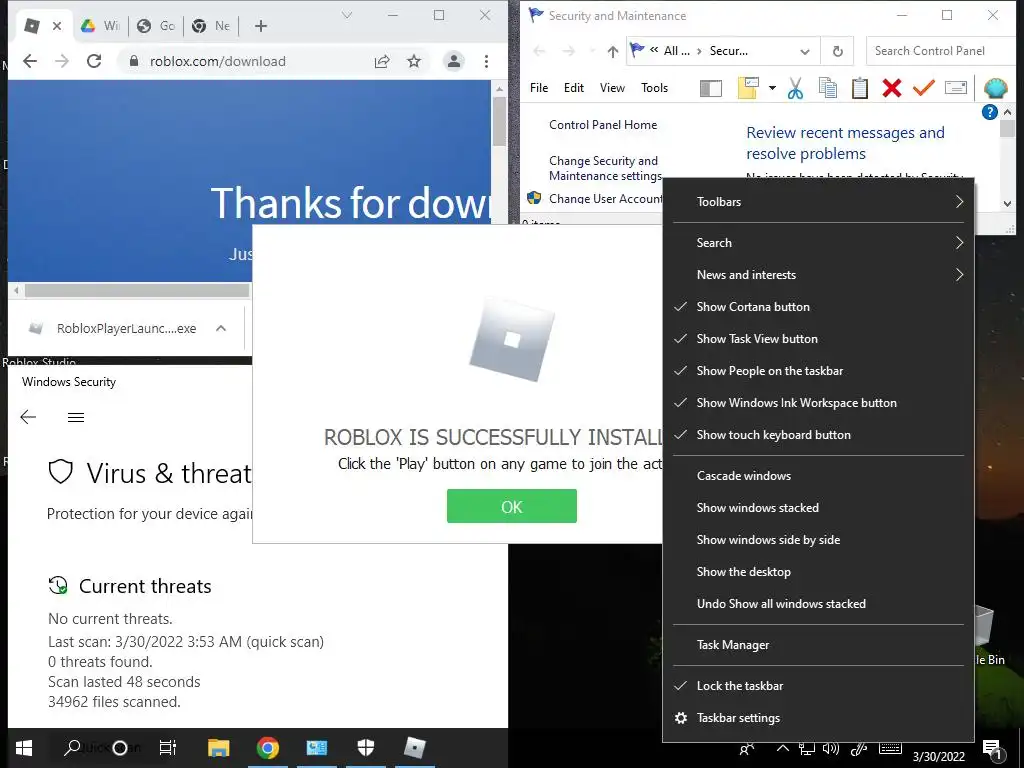Click the green OK button
The width and height of the screenshot is (1024, 768).
tap(511, 506)
